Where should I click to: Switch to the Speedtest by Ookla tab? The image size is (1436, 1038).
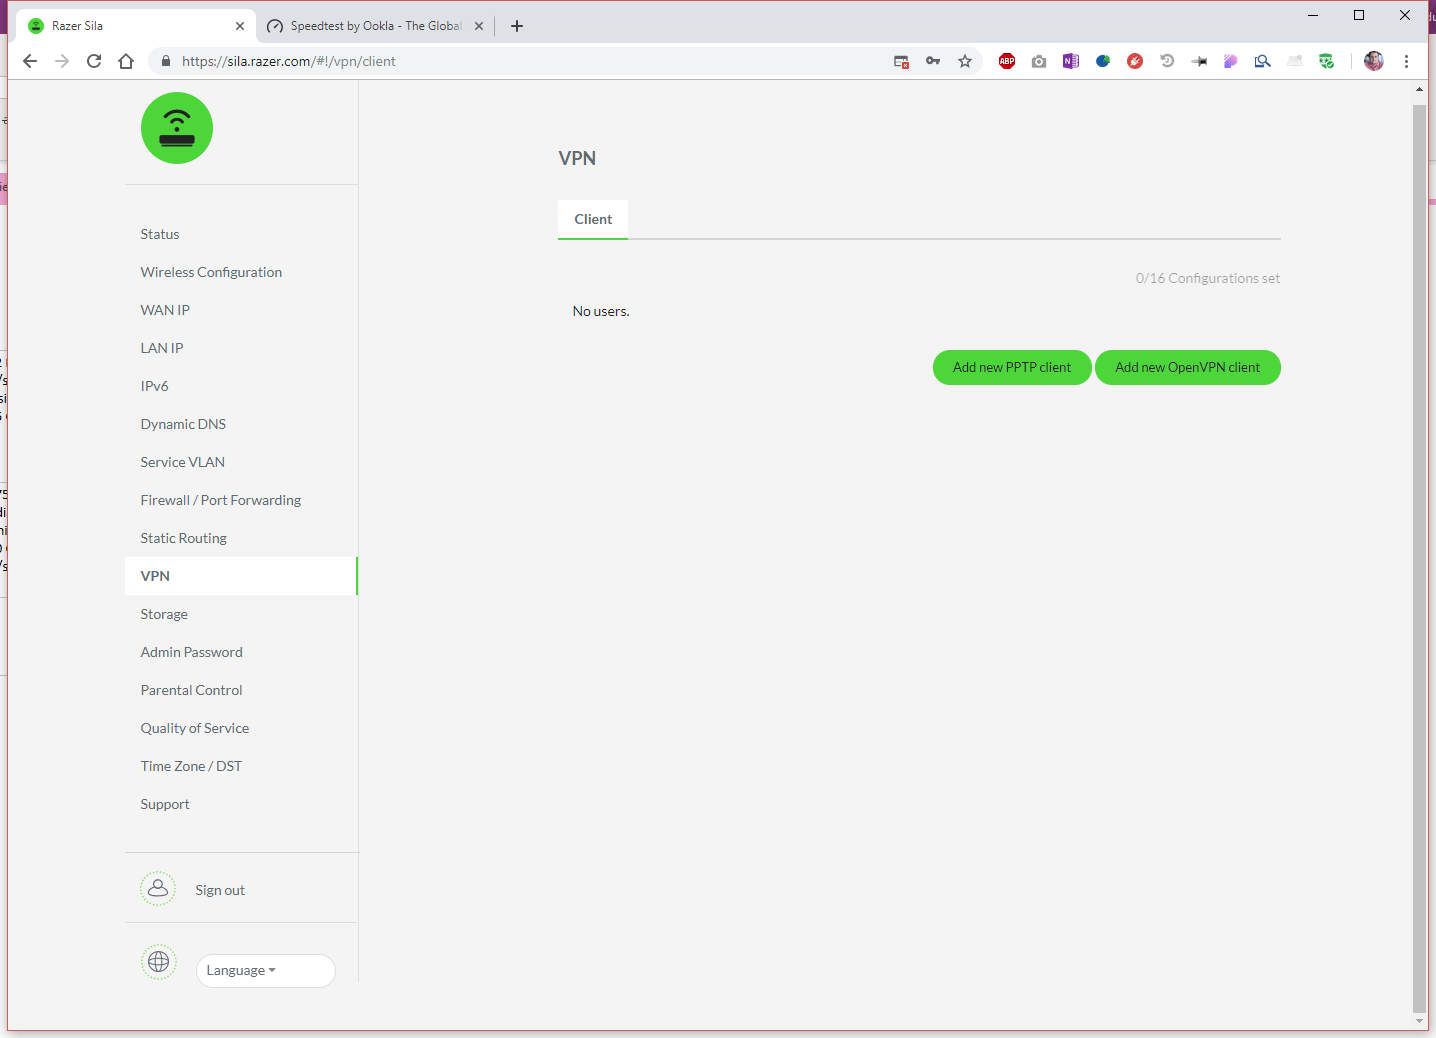[x=375, y=26]
